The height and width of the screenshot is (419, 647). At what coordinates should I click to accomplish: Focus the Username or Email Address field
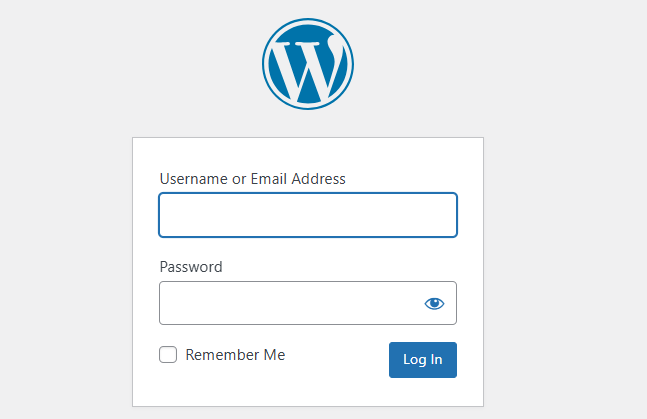308,215
